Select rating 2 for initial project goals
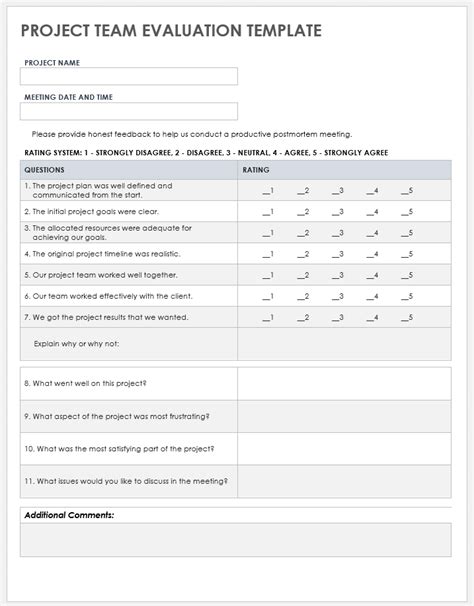Viewport: 474px width, 606px height. (303, 212)
